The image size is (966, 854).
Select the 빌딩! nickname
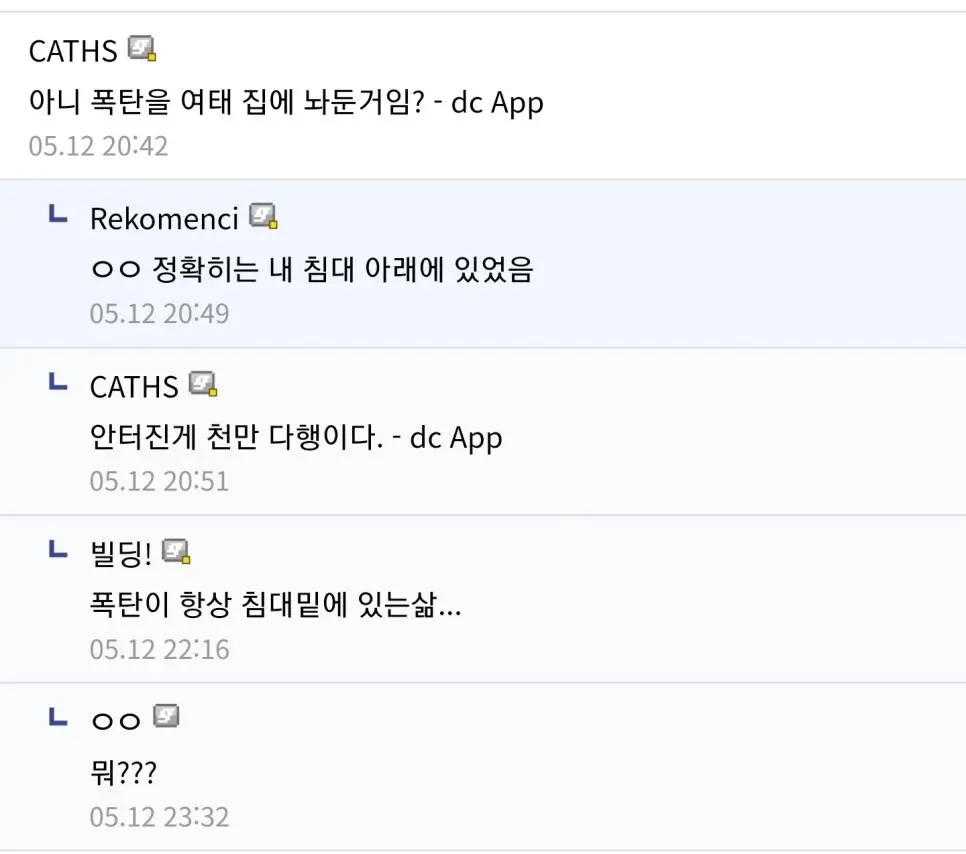pos(120,553)
